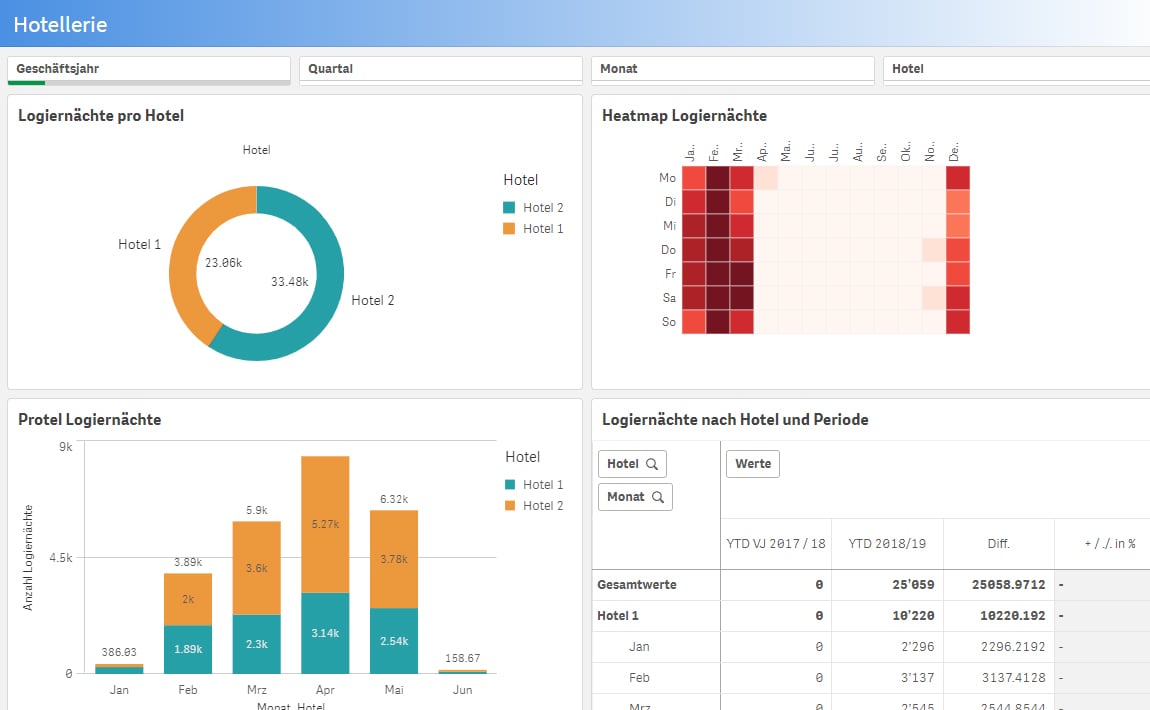This screenshot has height=710, width=1150.
Task: Click the 23.06k value label in donut
Action: (224, 263)
